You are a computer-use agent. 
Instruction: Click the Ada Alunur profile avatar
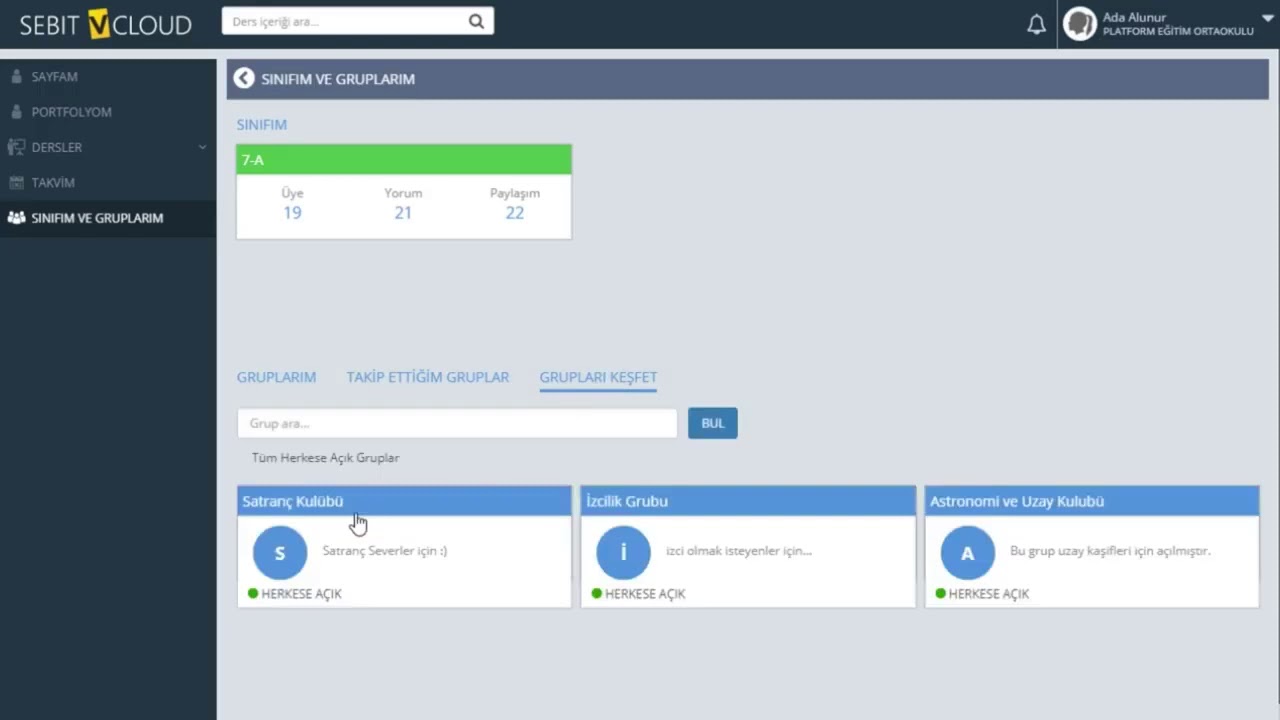(x=1080, y=24)
